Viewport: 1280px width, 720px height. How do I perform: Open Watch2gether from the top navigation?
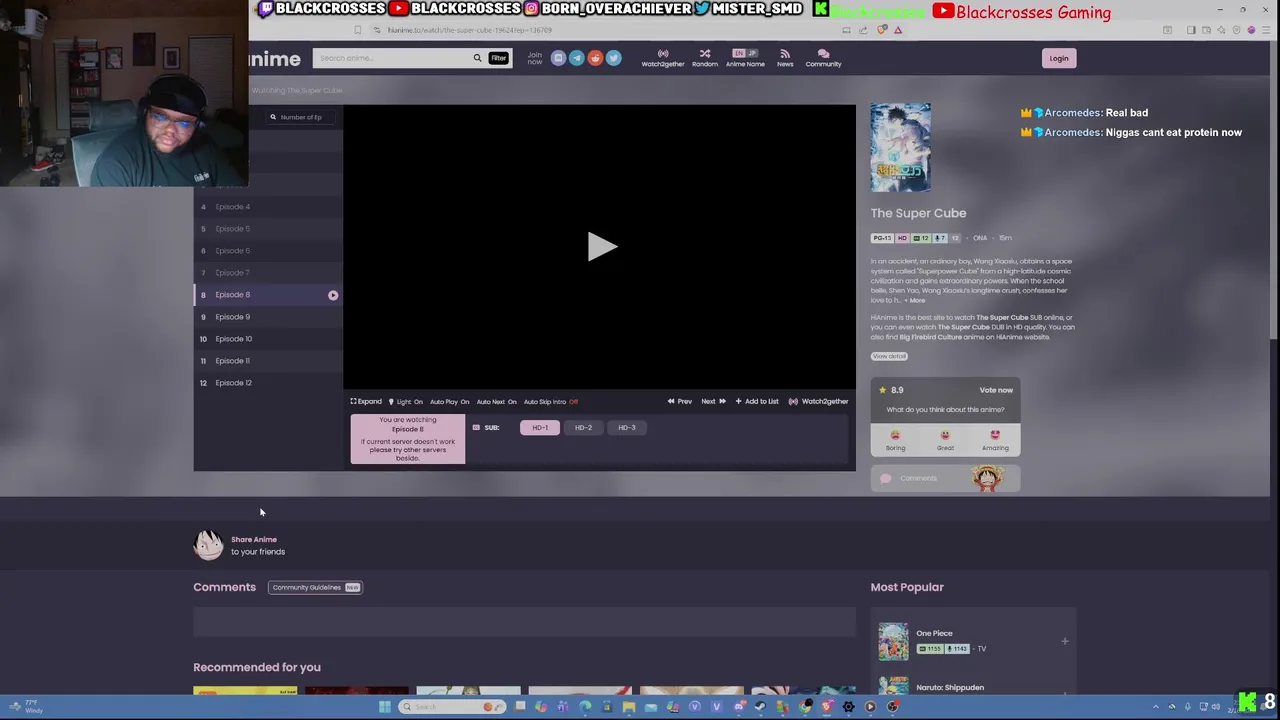click(663, 58)
